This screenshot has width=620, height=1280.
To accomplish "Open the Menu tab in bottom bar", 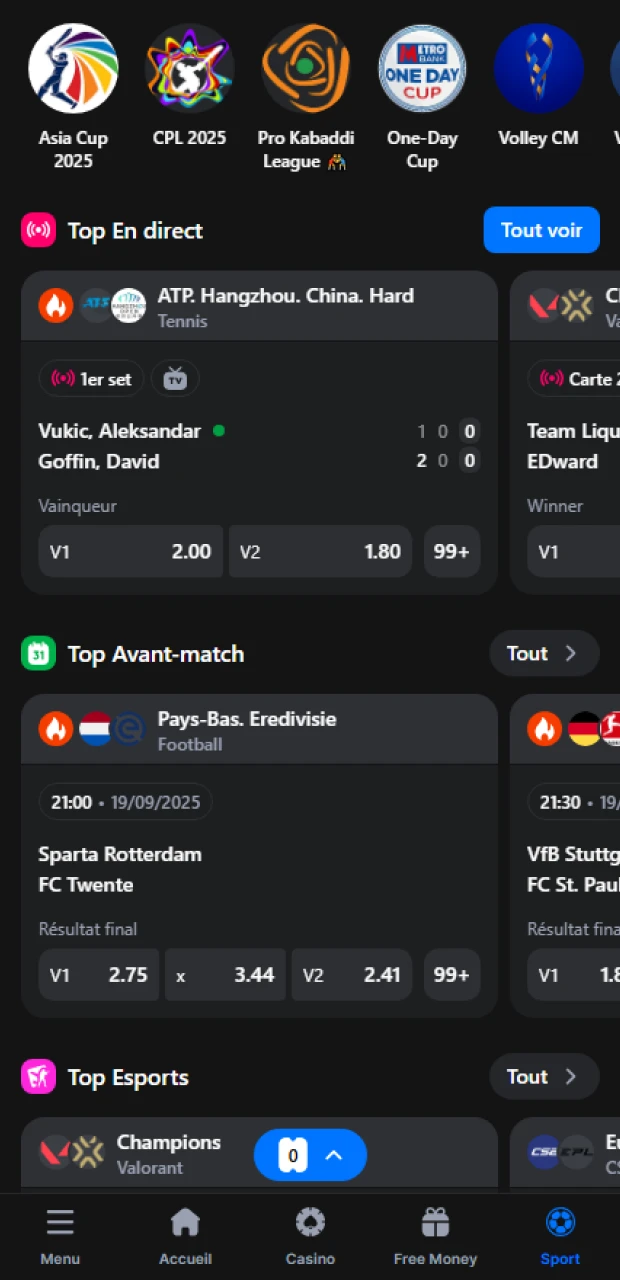I will pos(60,1236).
